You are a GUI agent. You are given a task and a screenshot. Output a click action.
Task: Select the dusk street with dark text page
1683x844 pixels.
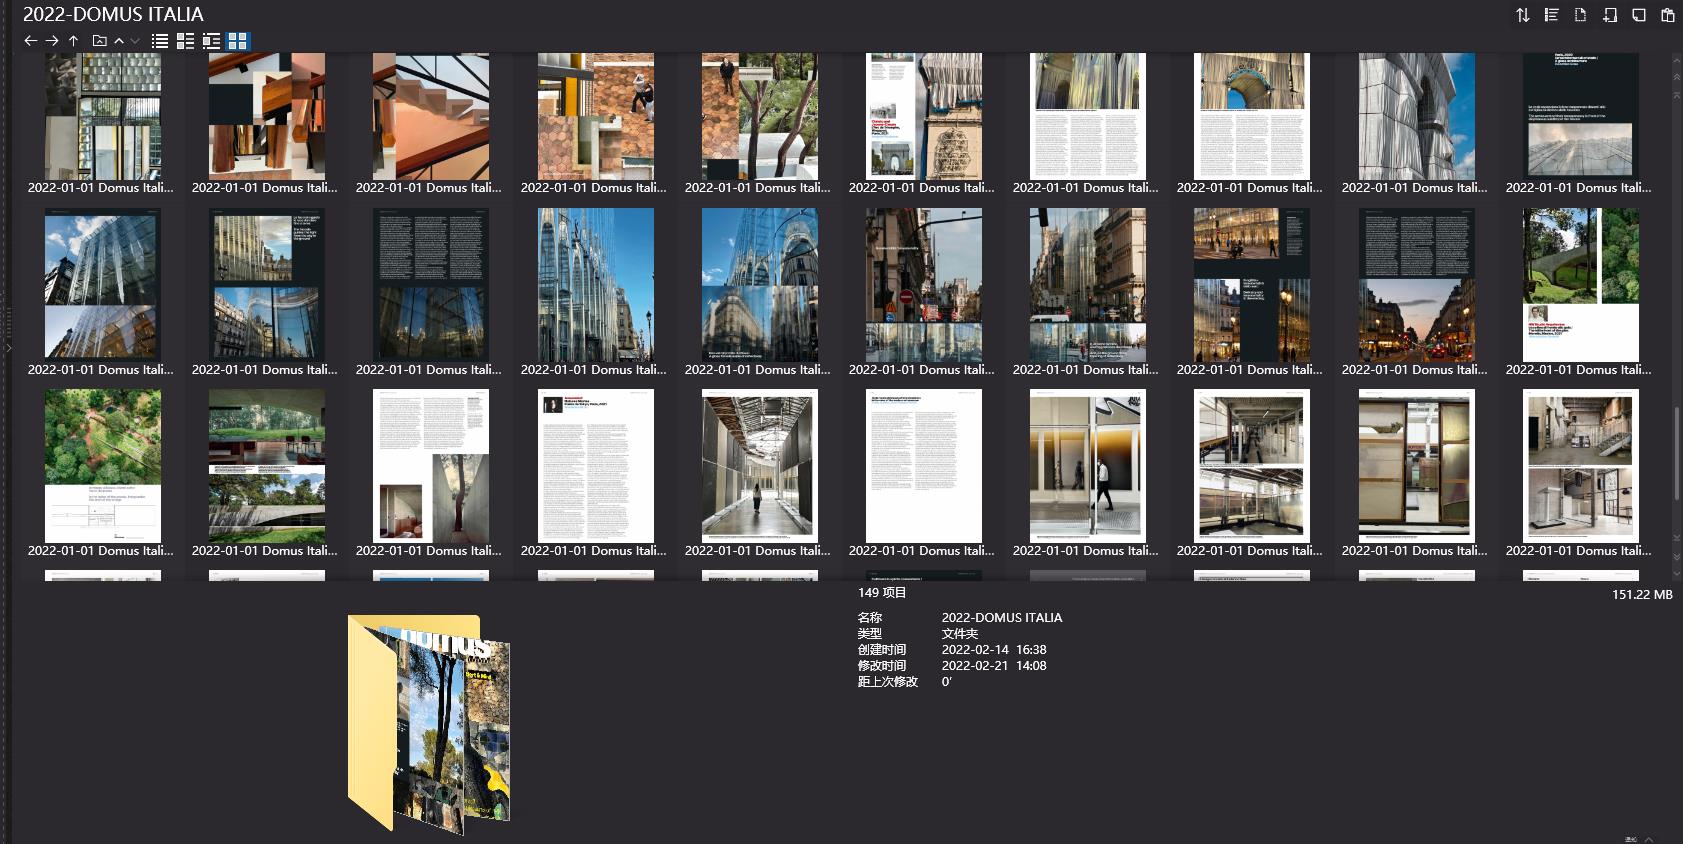click(x=1416, y=285)
